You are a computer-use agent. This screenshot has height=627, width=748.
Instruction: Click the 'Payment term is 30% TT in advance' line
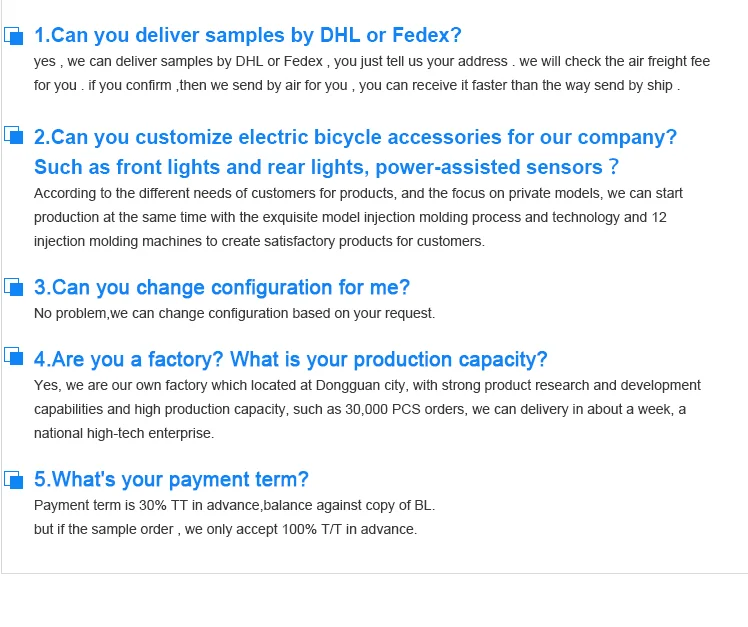point(234,505)
